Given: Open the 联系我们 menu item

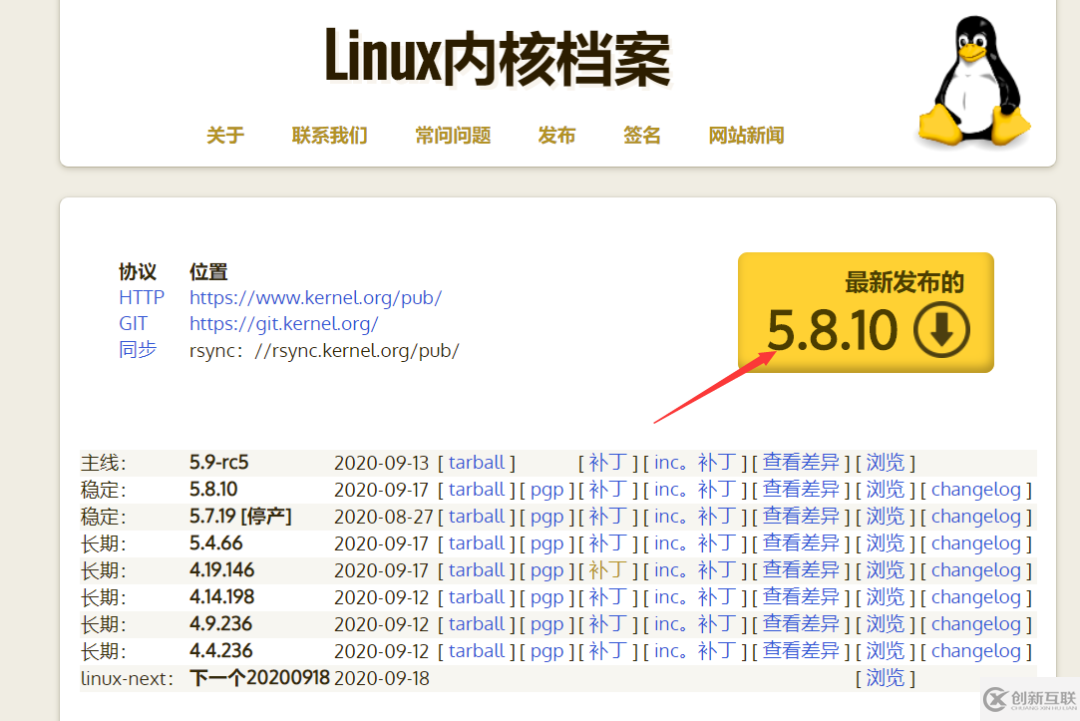Looking at the screenshot, I should click(330, 135).
